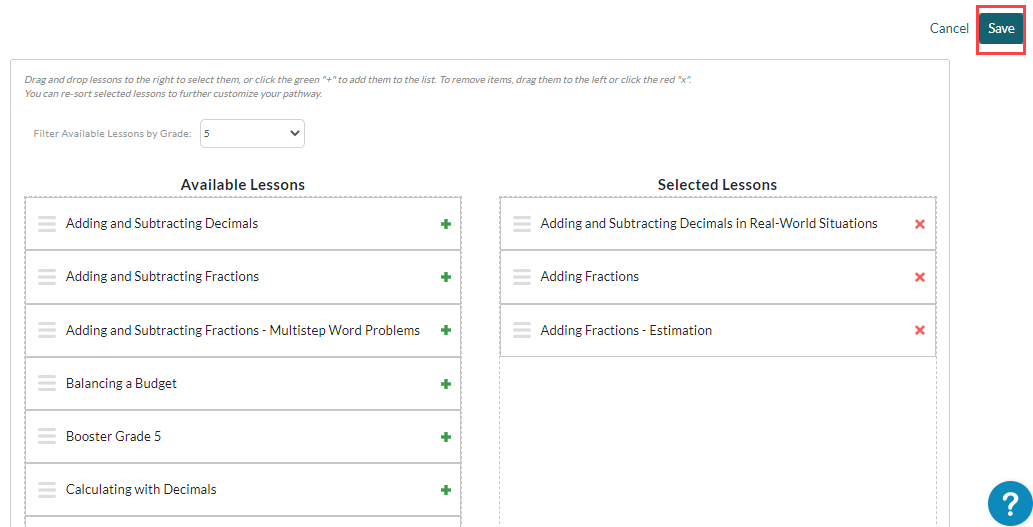Add Multistep Word Problems lesson with plus

click(x=446, y=330)
